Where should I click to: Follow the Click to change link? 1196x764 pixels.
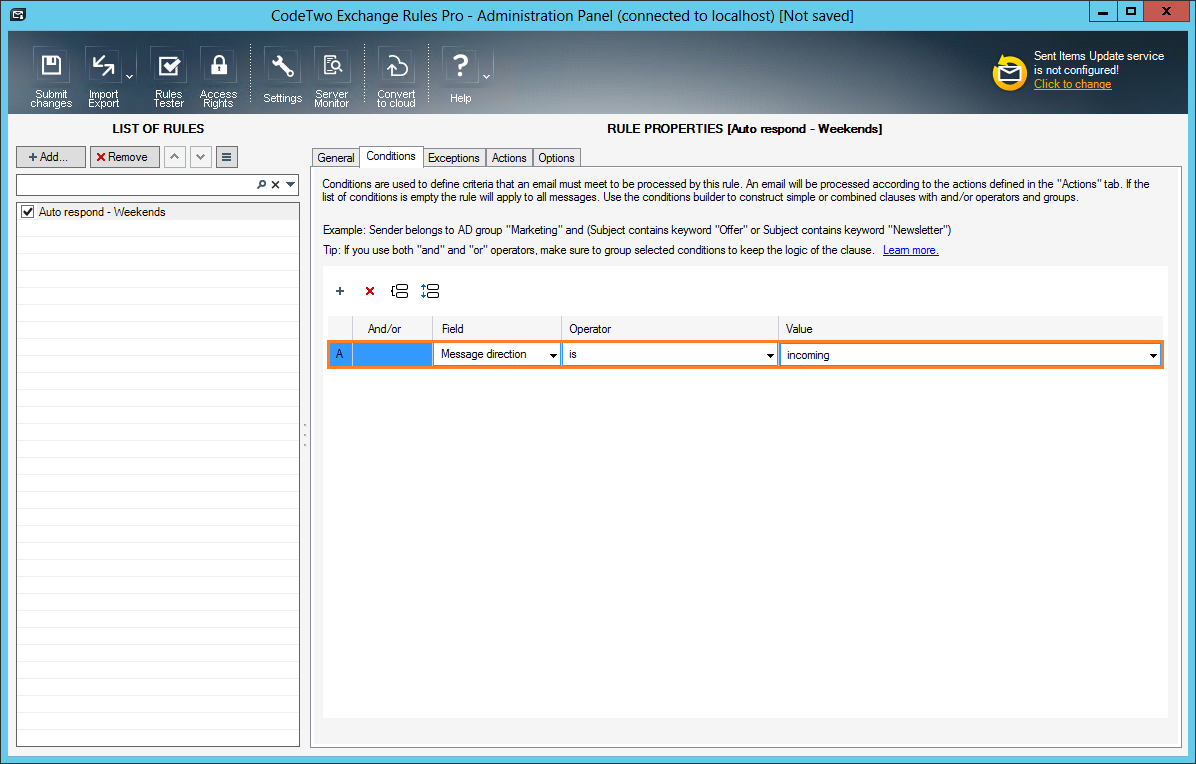pos(1072,84)
